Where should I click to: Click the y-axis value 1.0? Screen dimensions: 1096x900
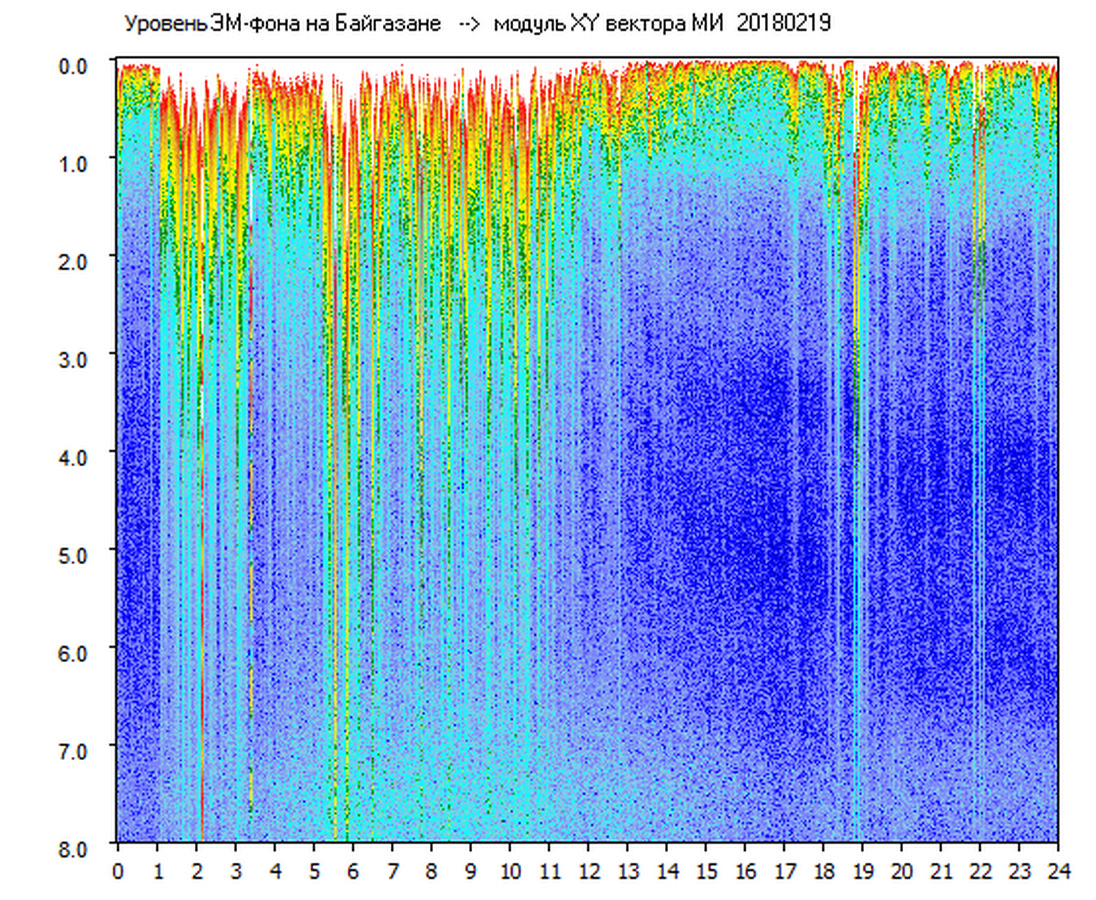(x=74, y=163)
